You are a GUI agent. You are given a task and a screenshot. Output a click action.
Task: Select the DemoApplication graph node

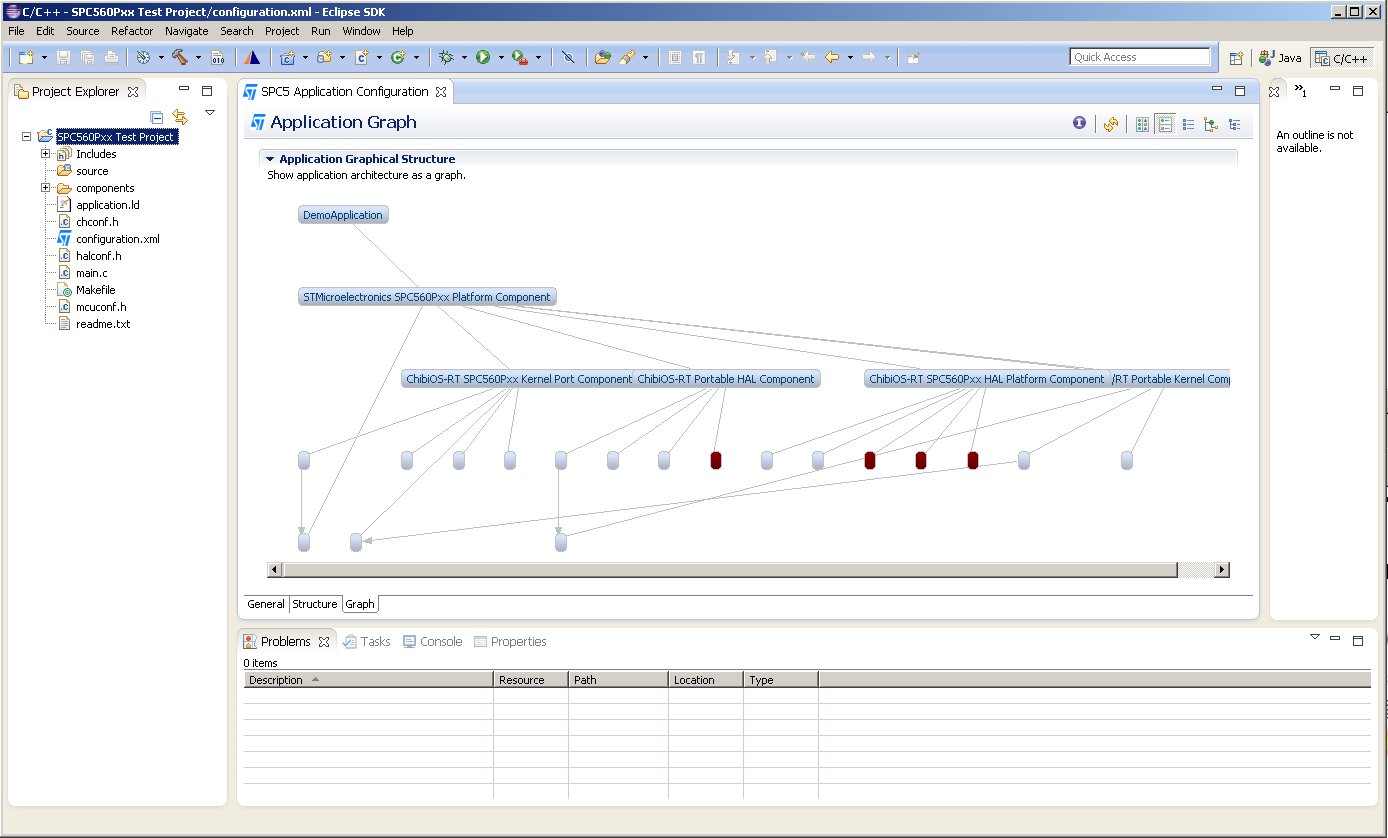(x=343, y=215)
